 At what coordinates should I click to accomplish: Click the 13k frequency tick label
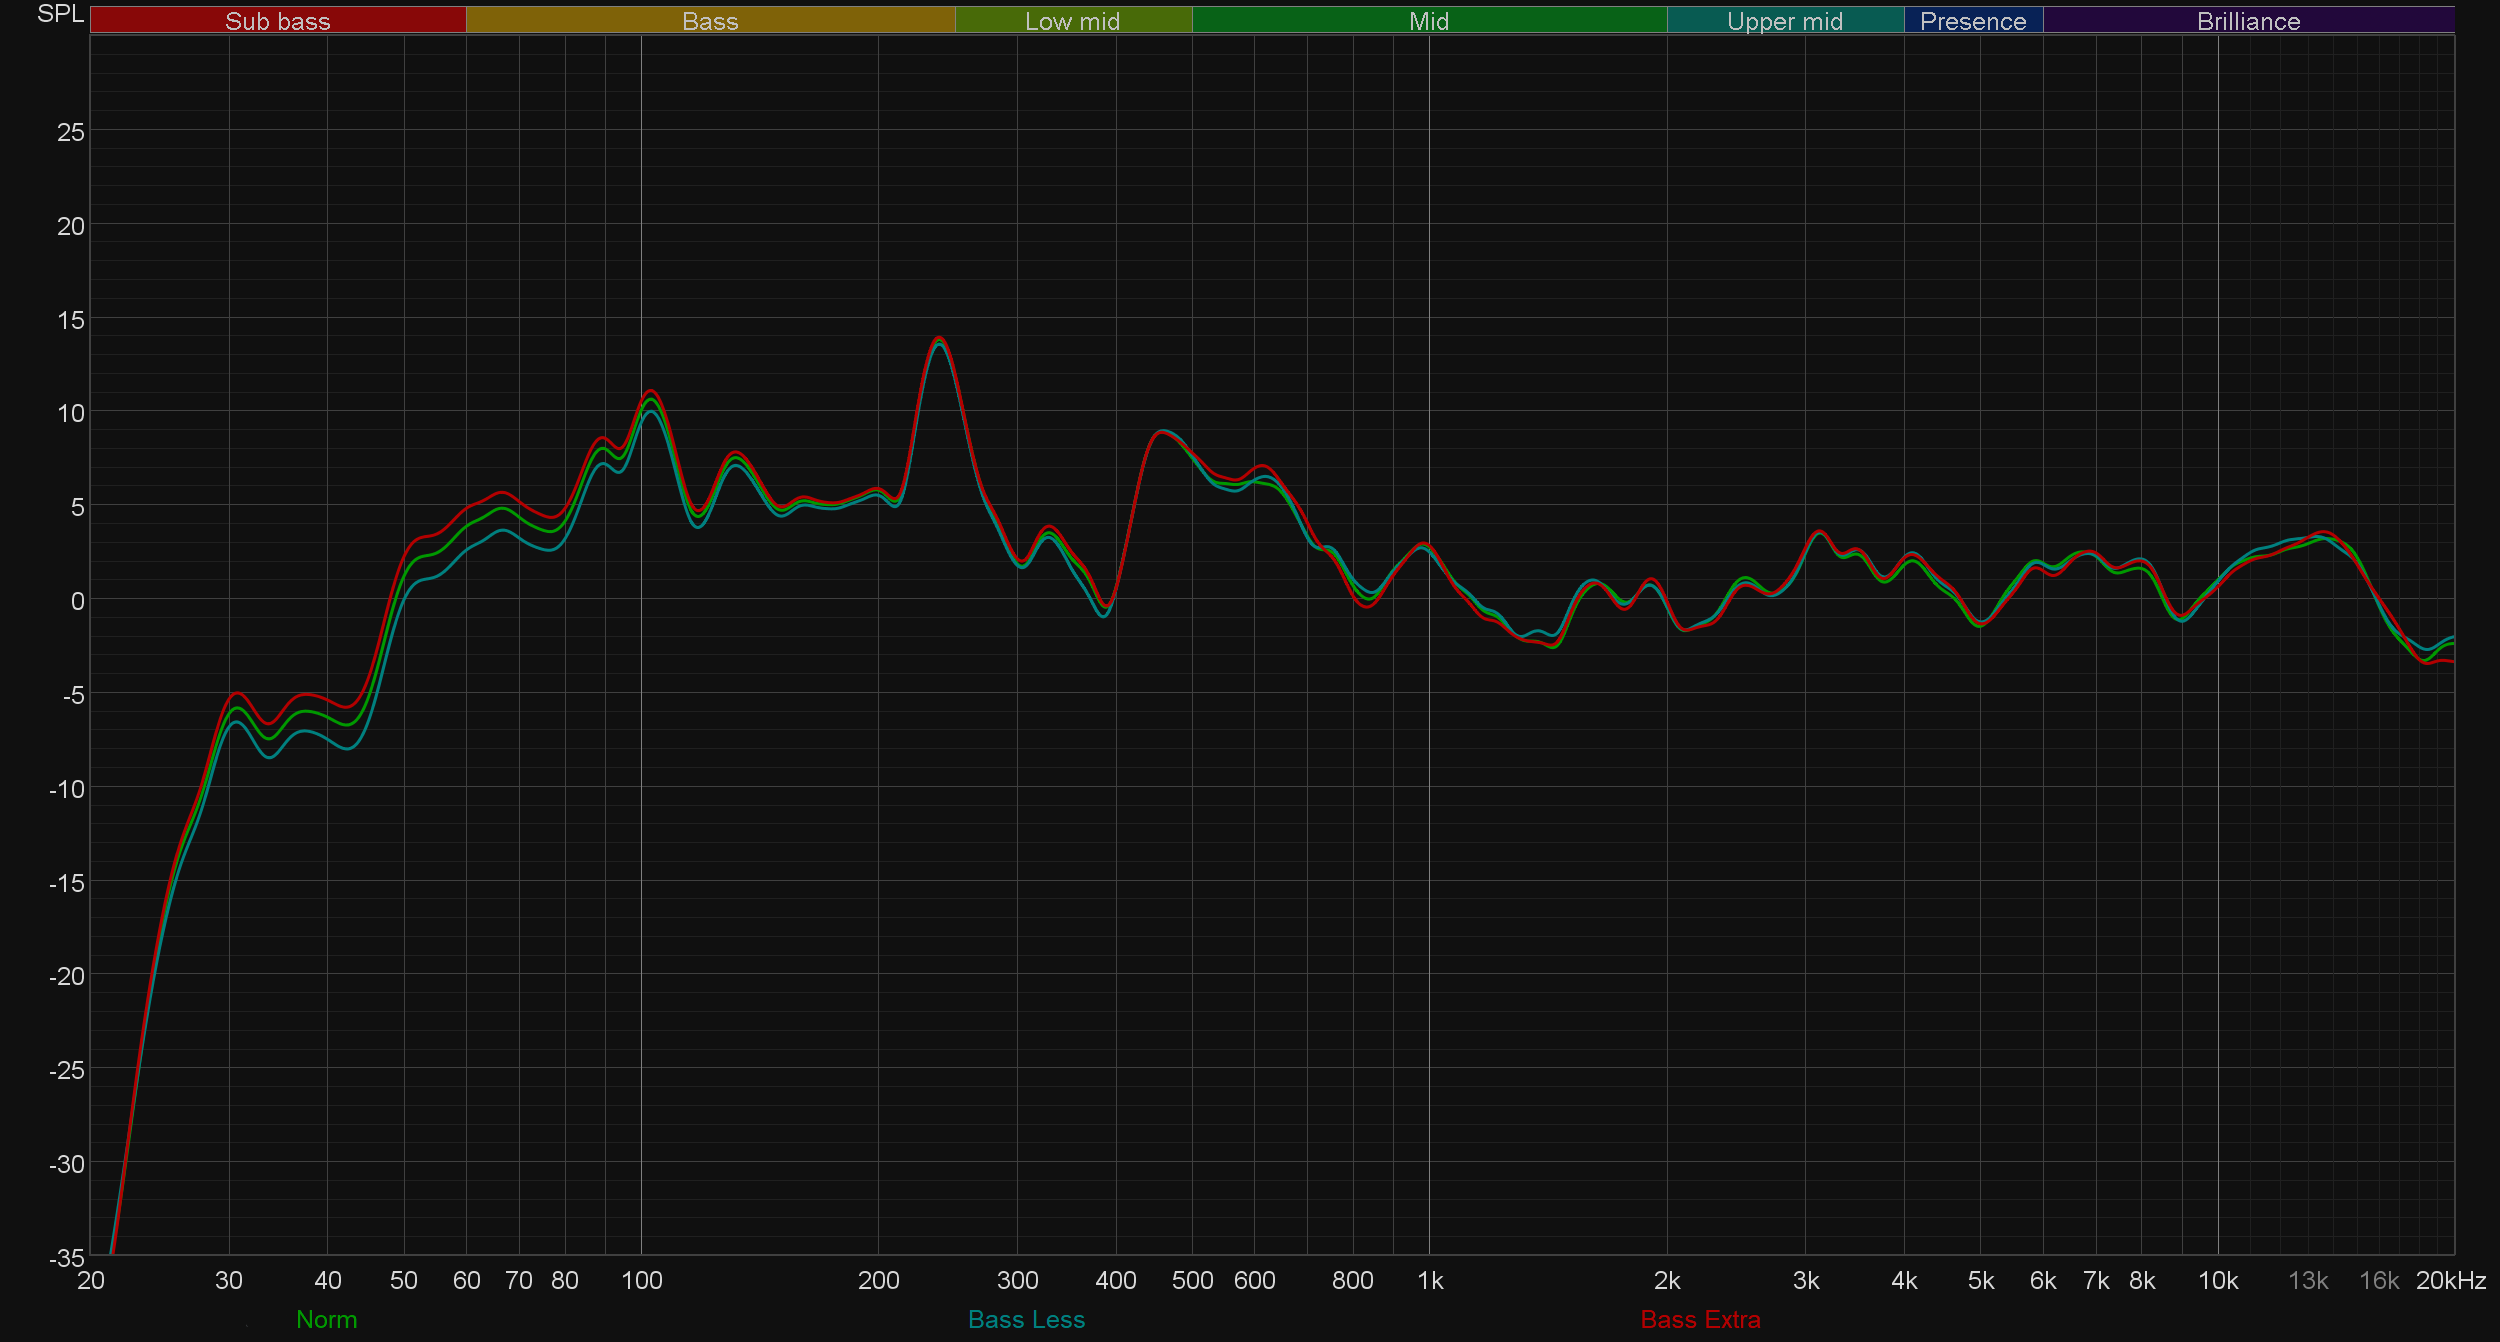(2308, 1280)
